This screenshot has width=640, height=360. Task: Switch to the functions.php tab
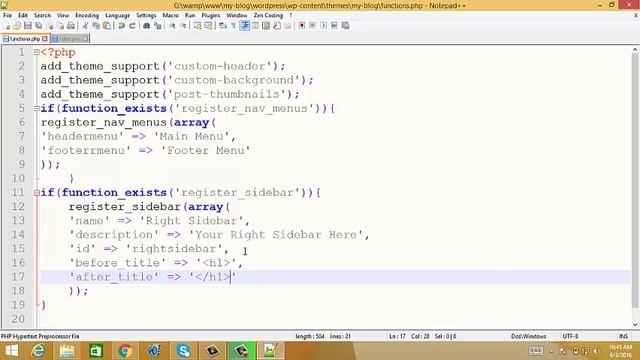click(24, 39)
